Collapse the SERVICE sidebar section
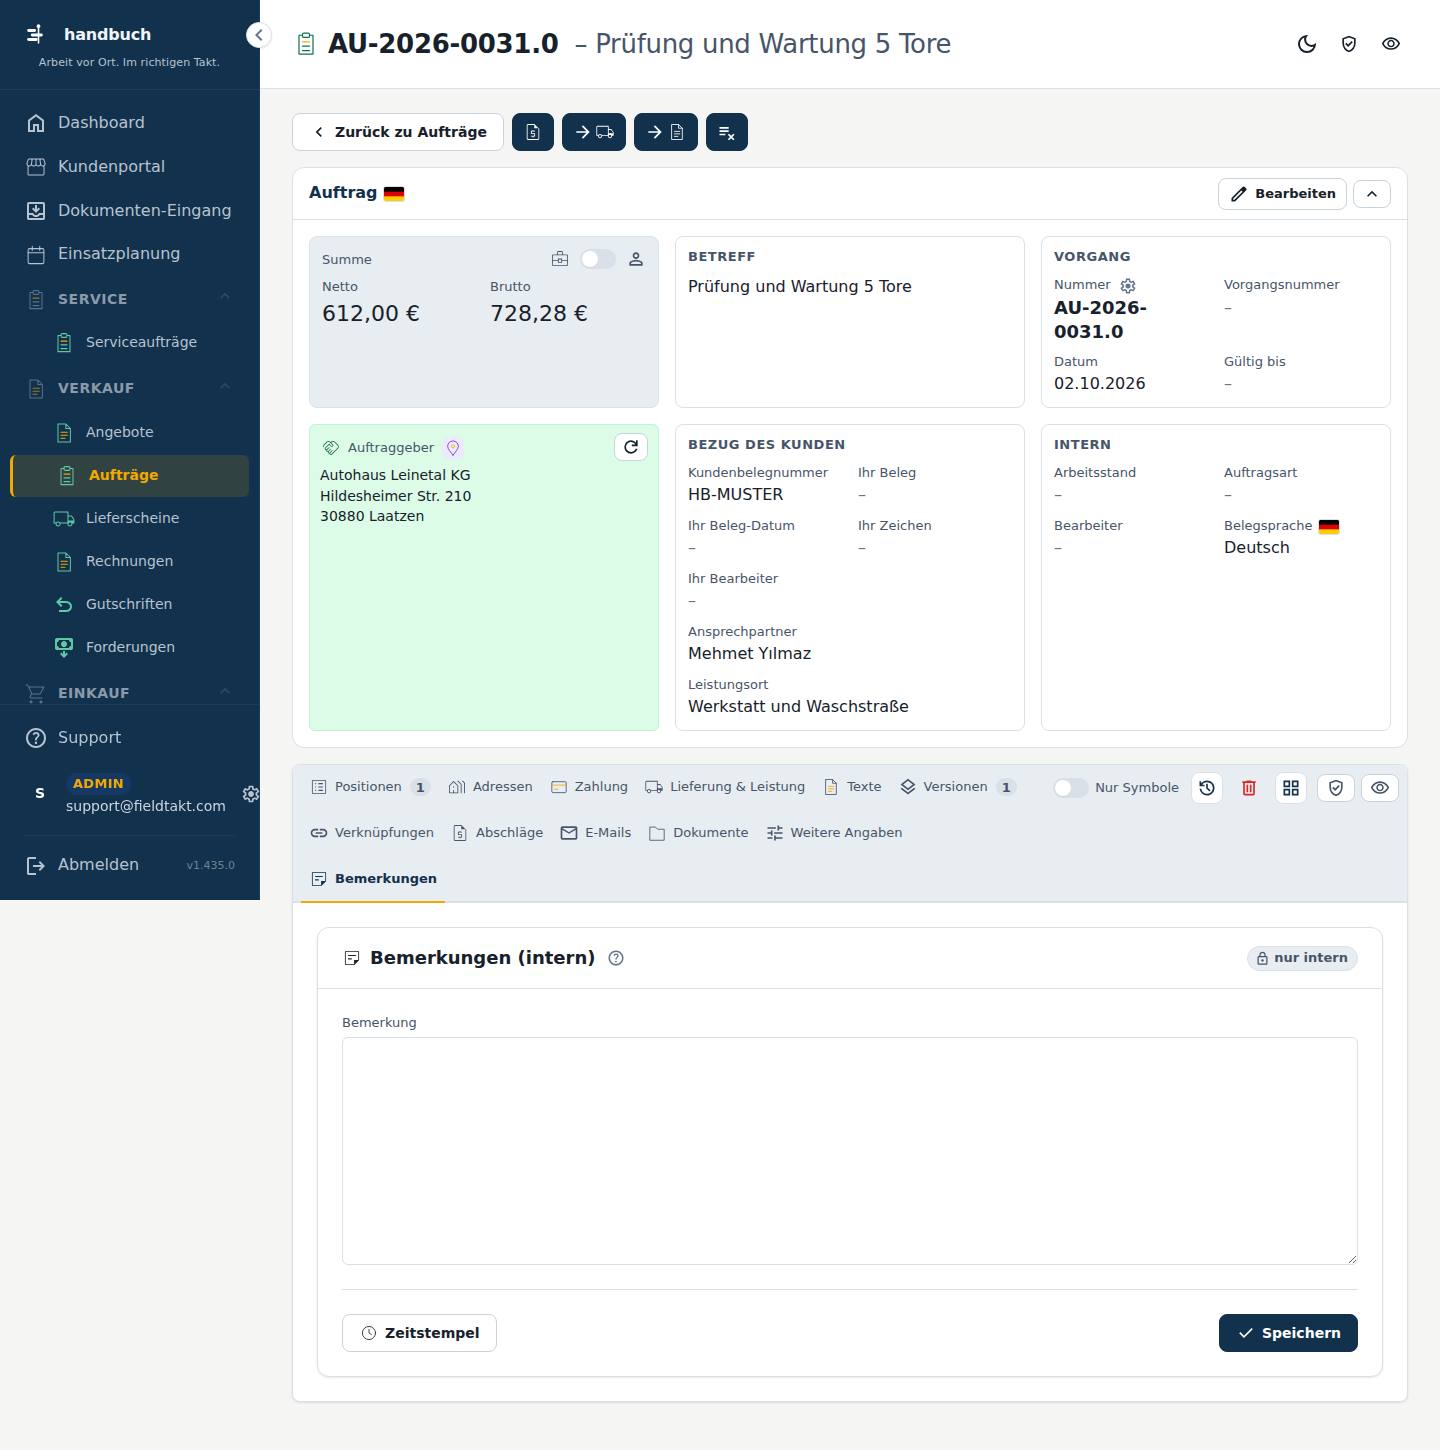The image size is (1440, 1450). 225,297
